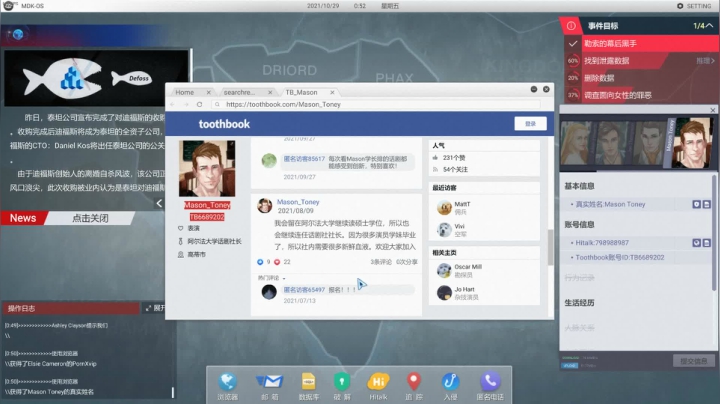Click the 生活经历 section heading

coord(579,303)
